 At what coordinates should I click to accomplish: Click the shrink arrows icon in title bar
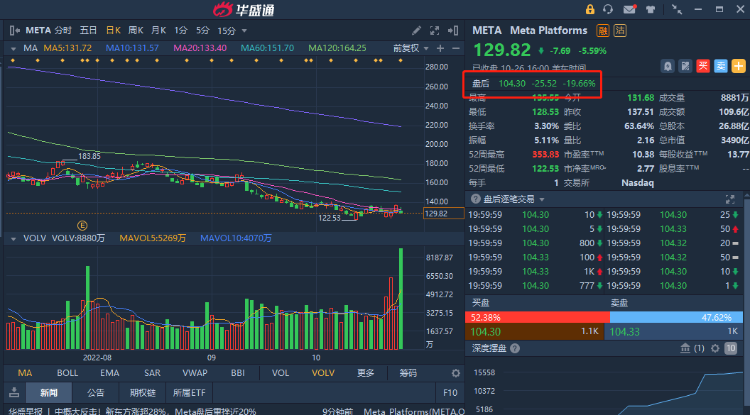677,9
